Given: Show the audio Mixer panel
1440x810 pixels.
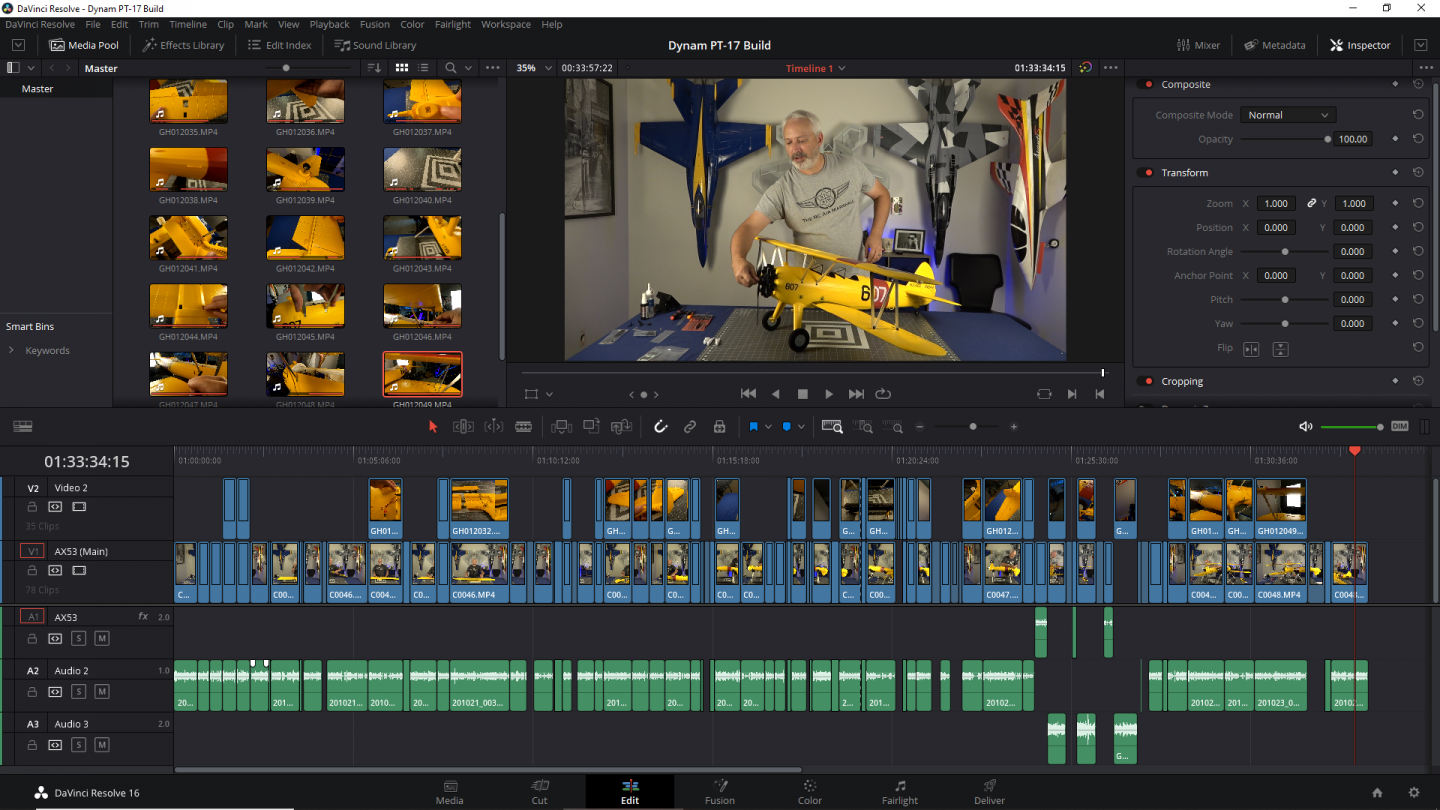Looking at the screenshot, I should pos(1198,45).
